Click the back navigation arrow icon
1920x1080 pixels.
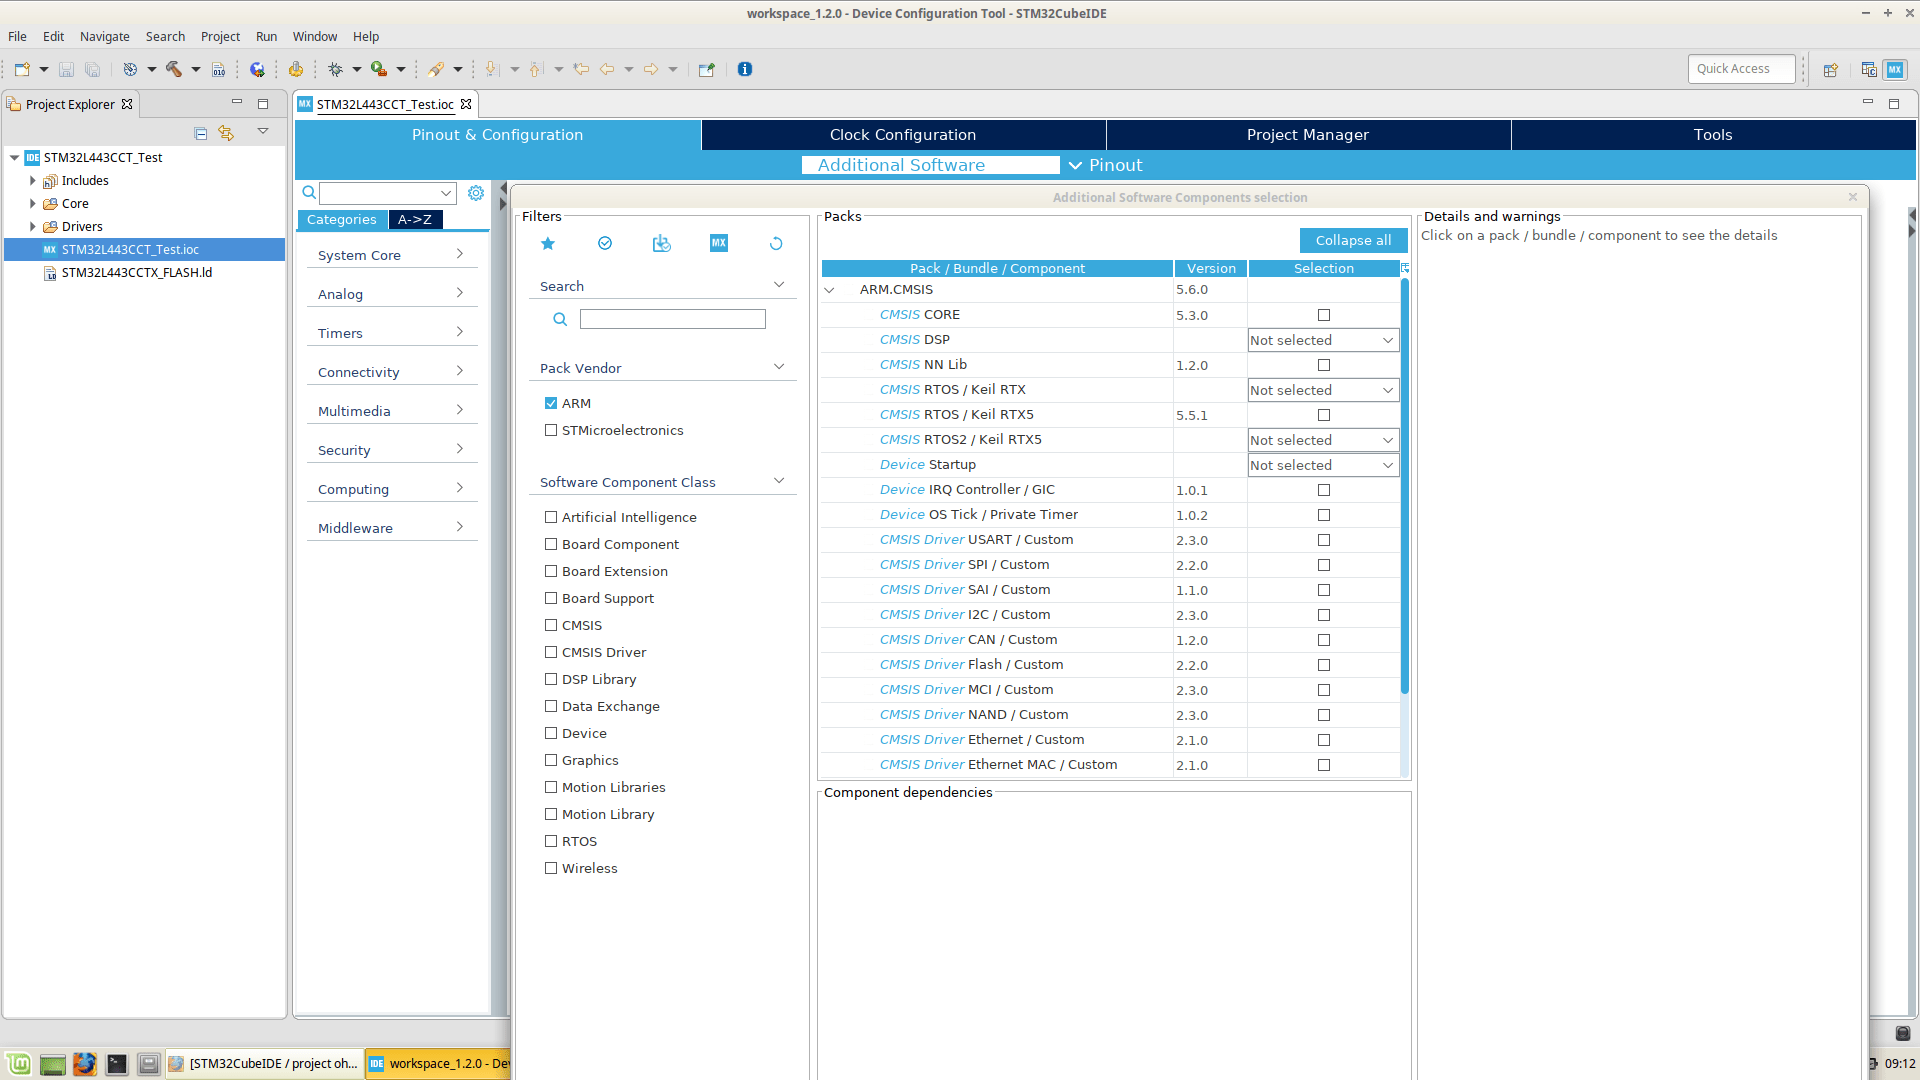607,69
